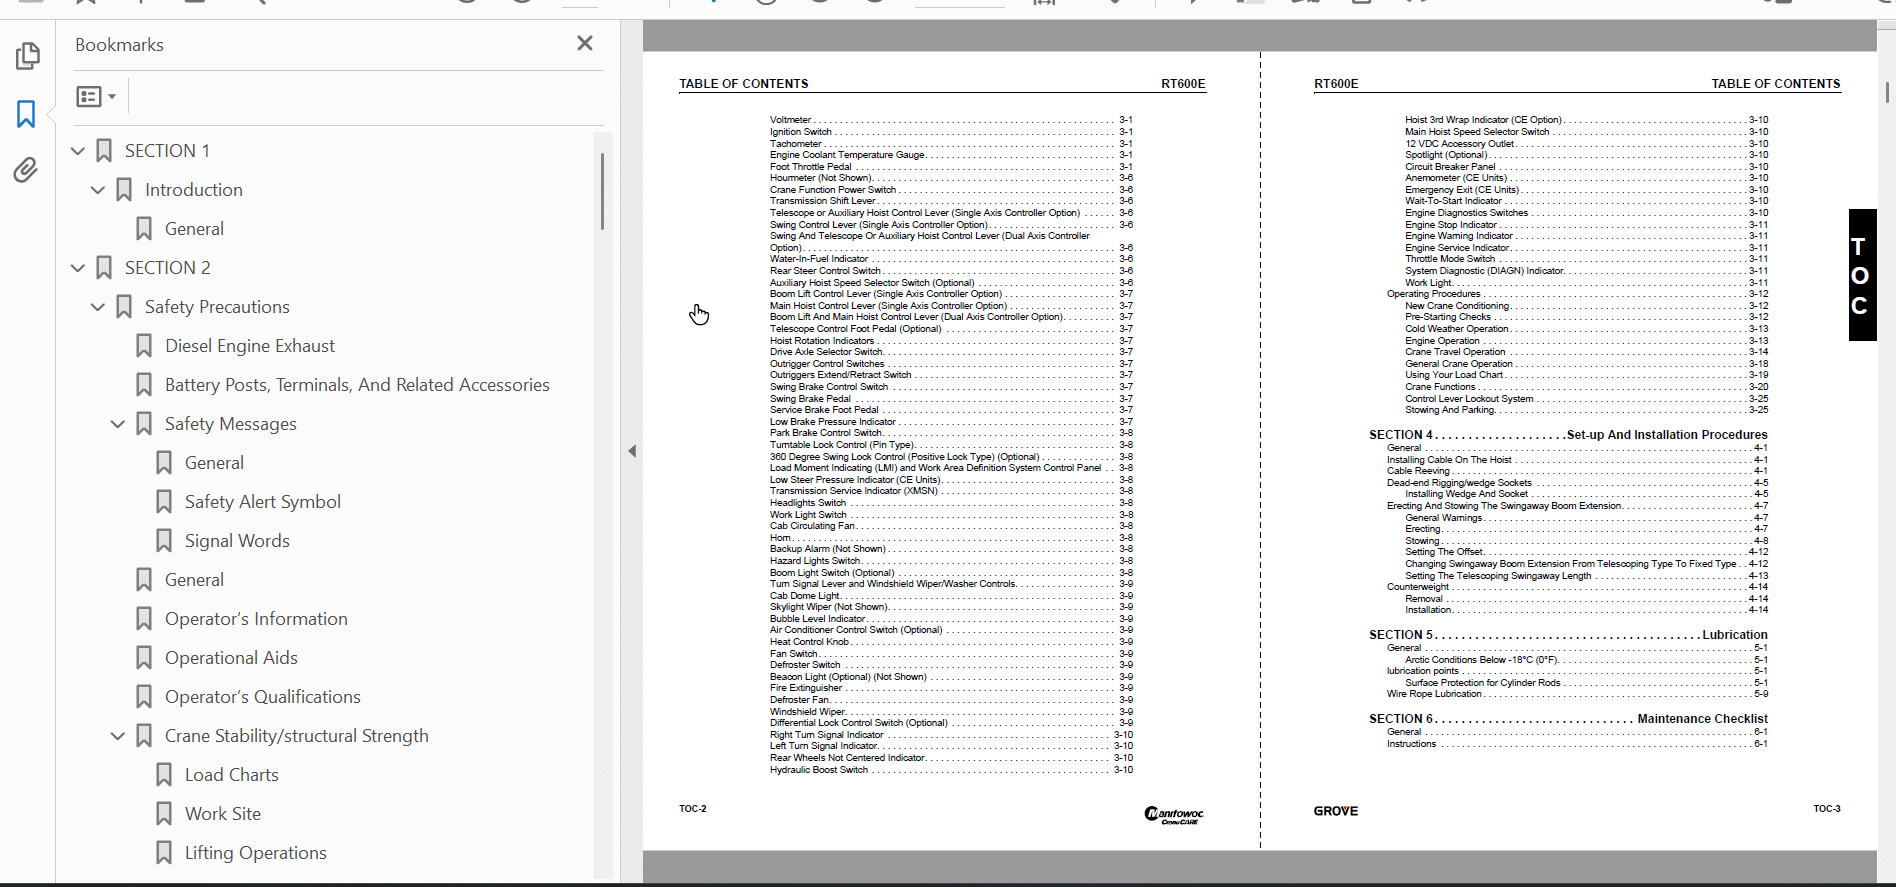Go to the Operator's Information bookmark
This screenshot has width=1896, height=887.
click(256, 619)
